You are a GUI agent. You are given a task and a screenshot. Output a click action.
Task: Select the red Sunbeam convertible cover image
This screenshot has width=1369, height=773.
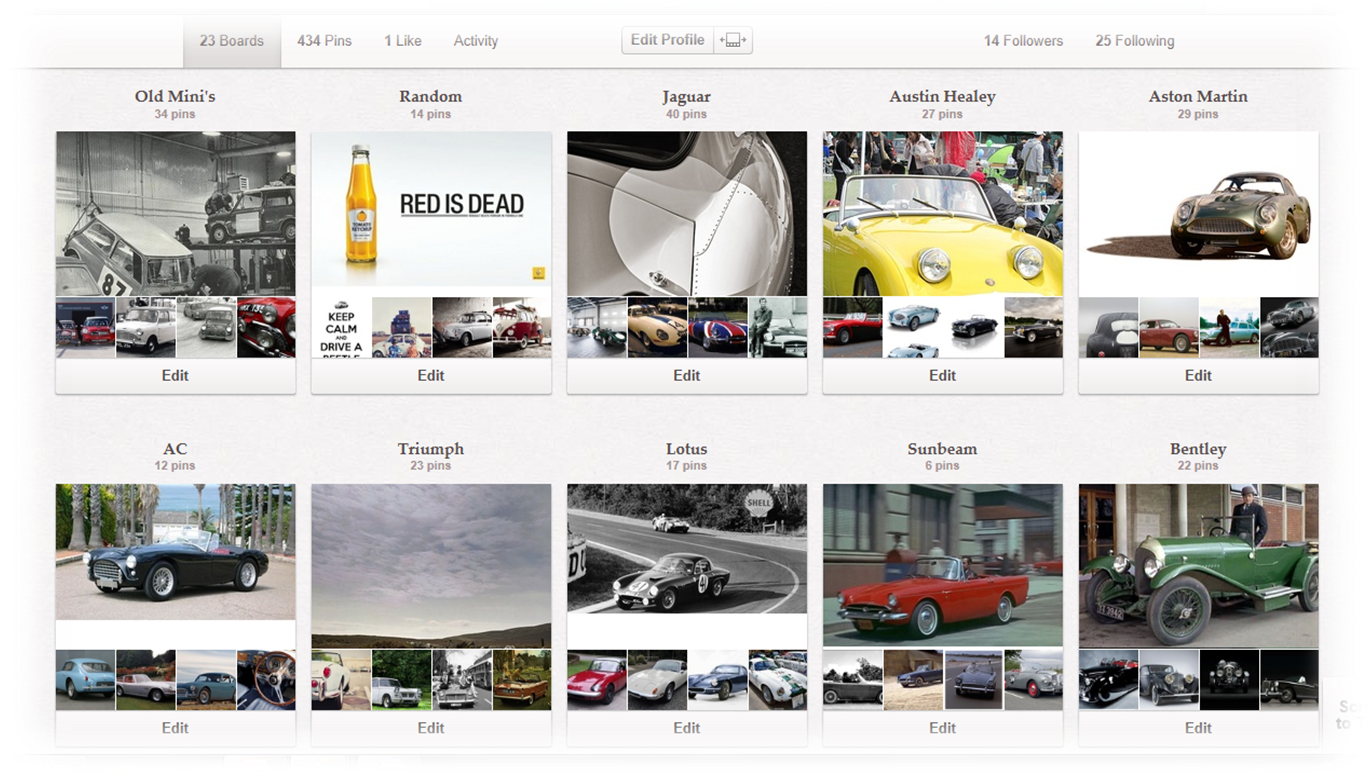click(x=942, y=565)
